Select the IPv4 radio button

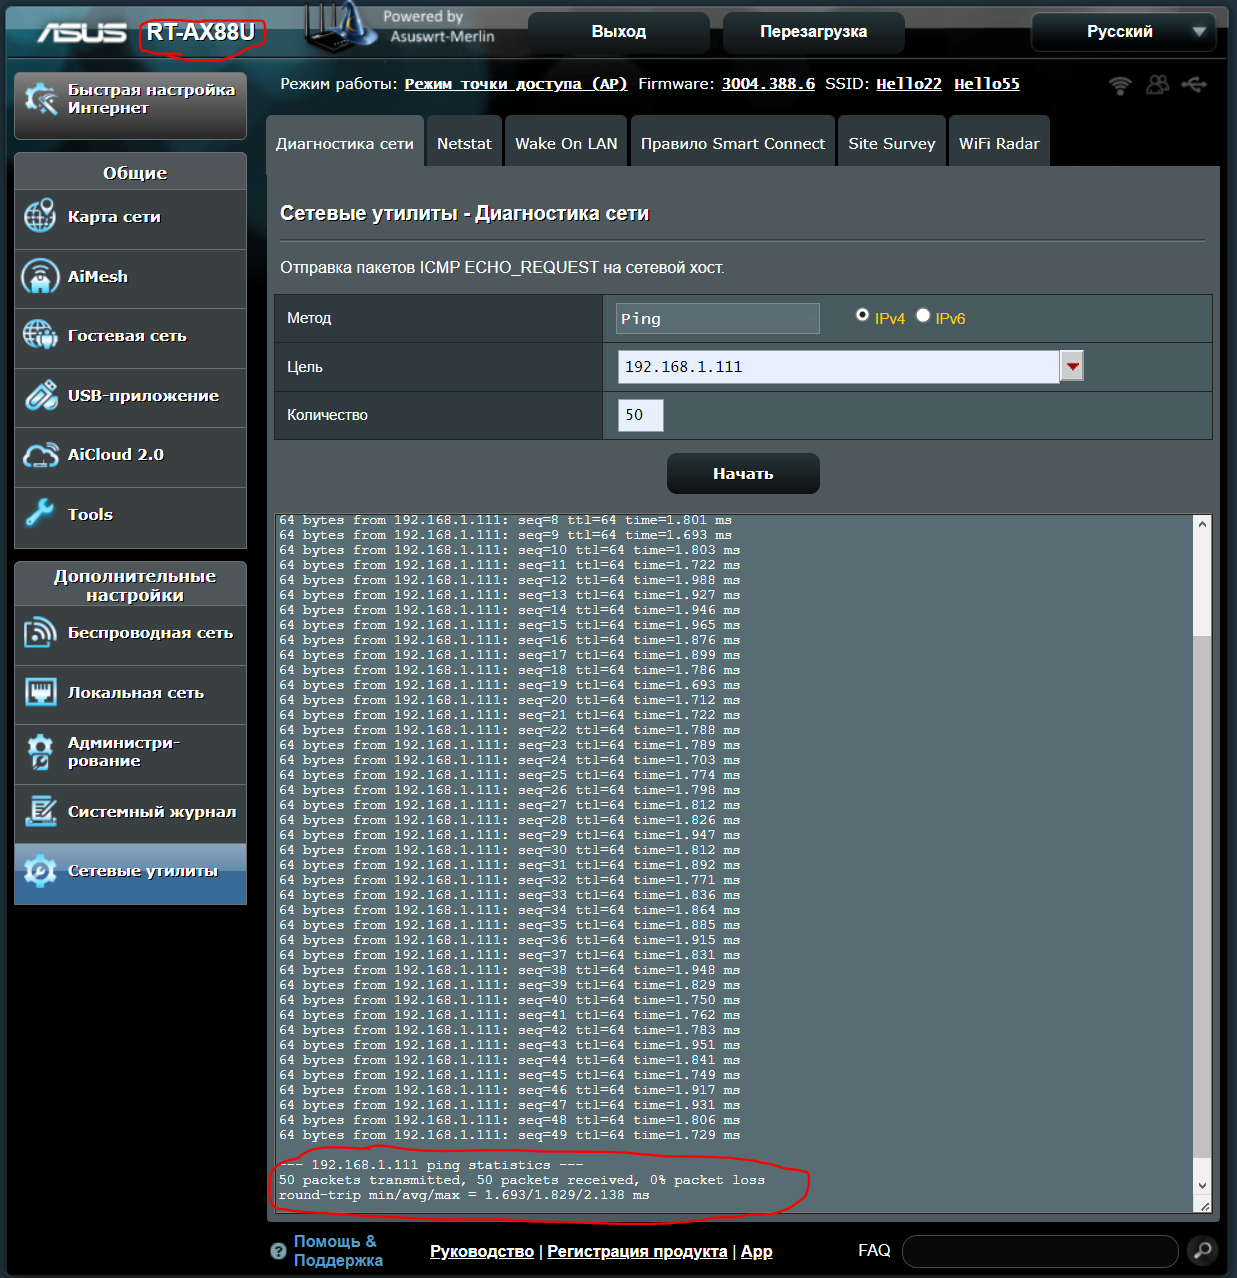tap(862, 315)
